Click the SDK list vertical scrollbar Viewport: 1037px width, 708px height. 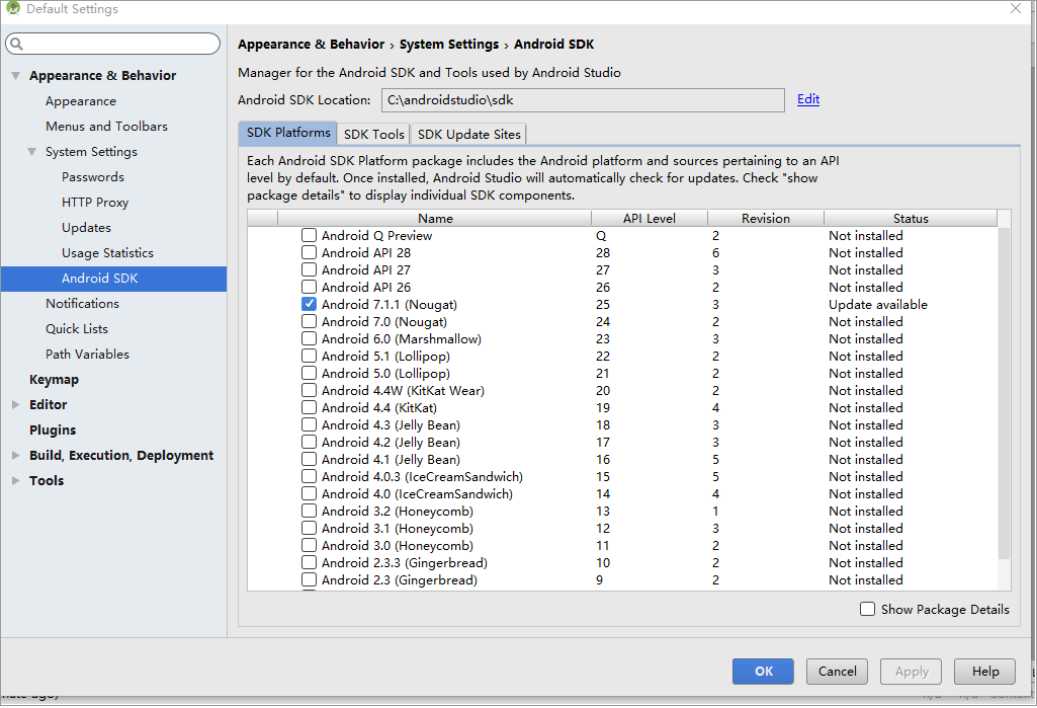[1004, 393]
